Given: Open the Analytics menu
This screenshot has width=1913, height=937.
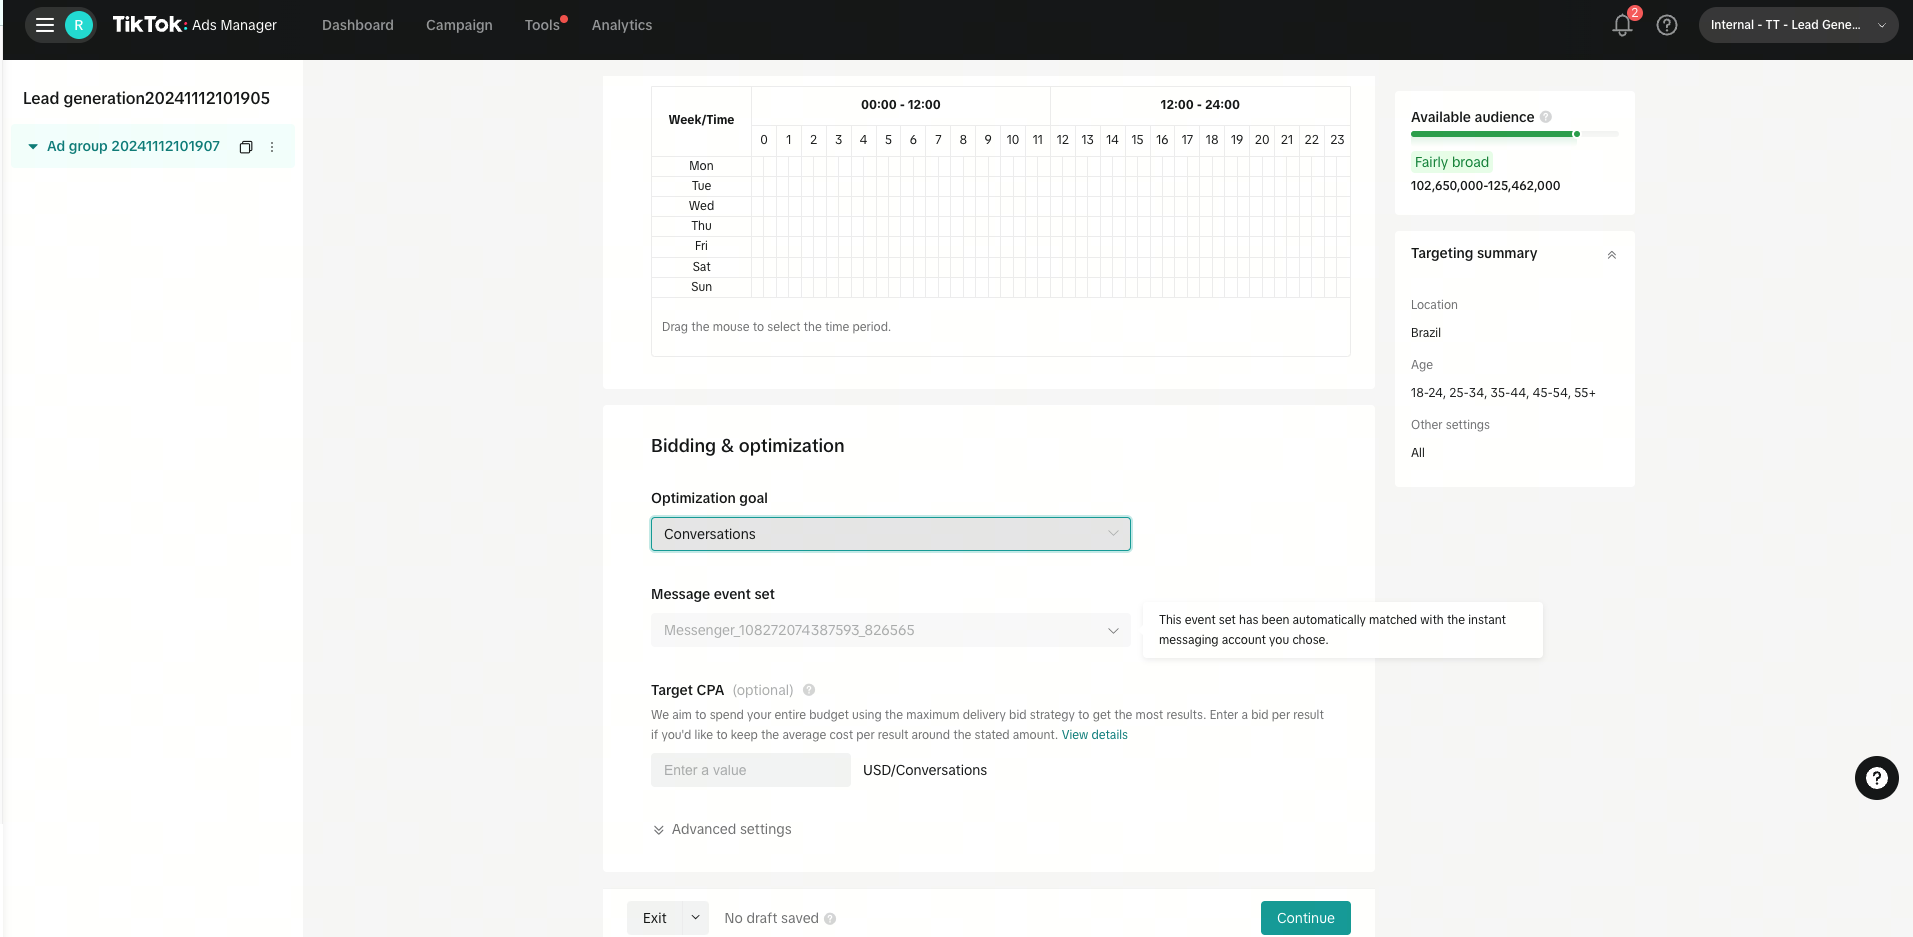Looking at the screenshot, I should click(622, 25).
